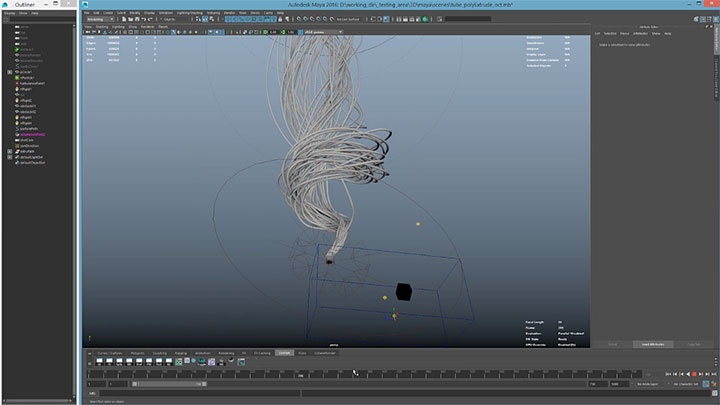Image resolution: width=720 pixels, height=405 pixels.
Task: Select by hierarchy mode icon
Action: click(x=198, y=19)
